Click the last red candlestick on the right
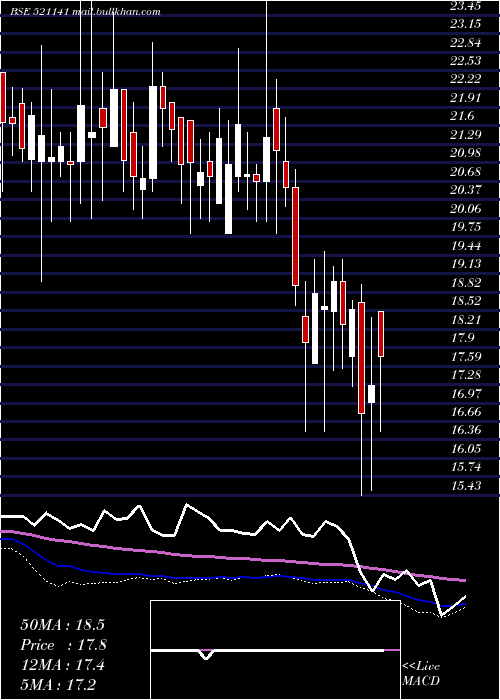 click(x=381, y=334)
